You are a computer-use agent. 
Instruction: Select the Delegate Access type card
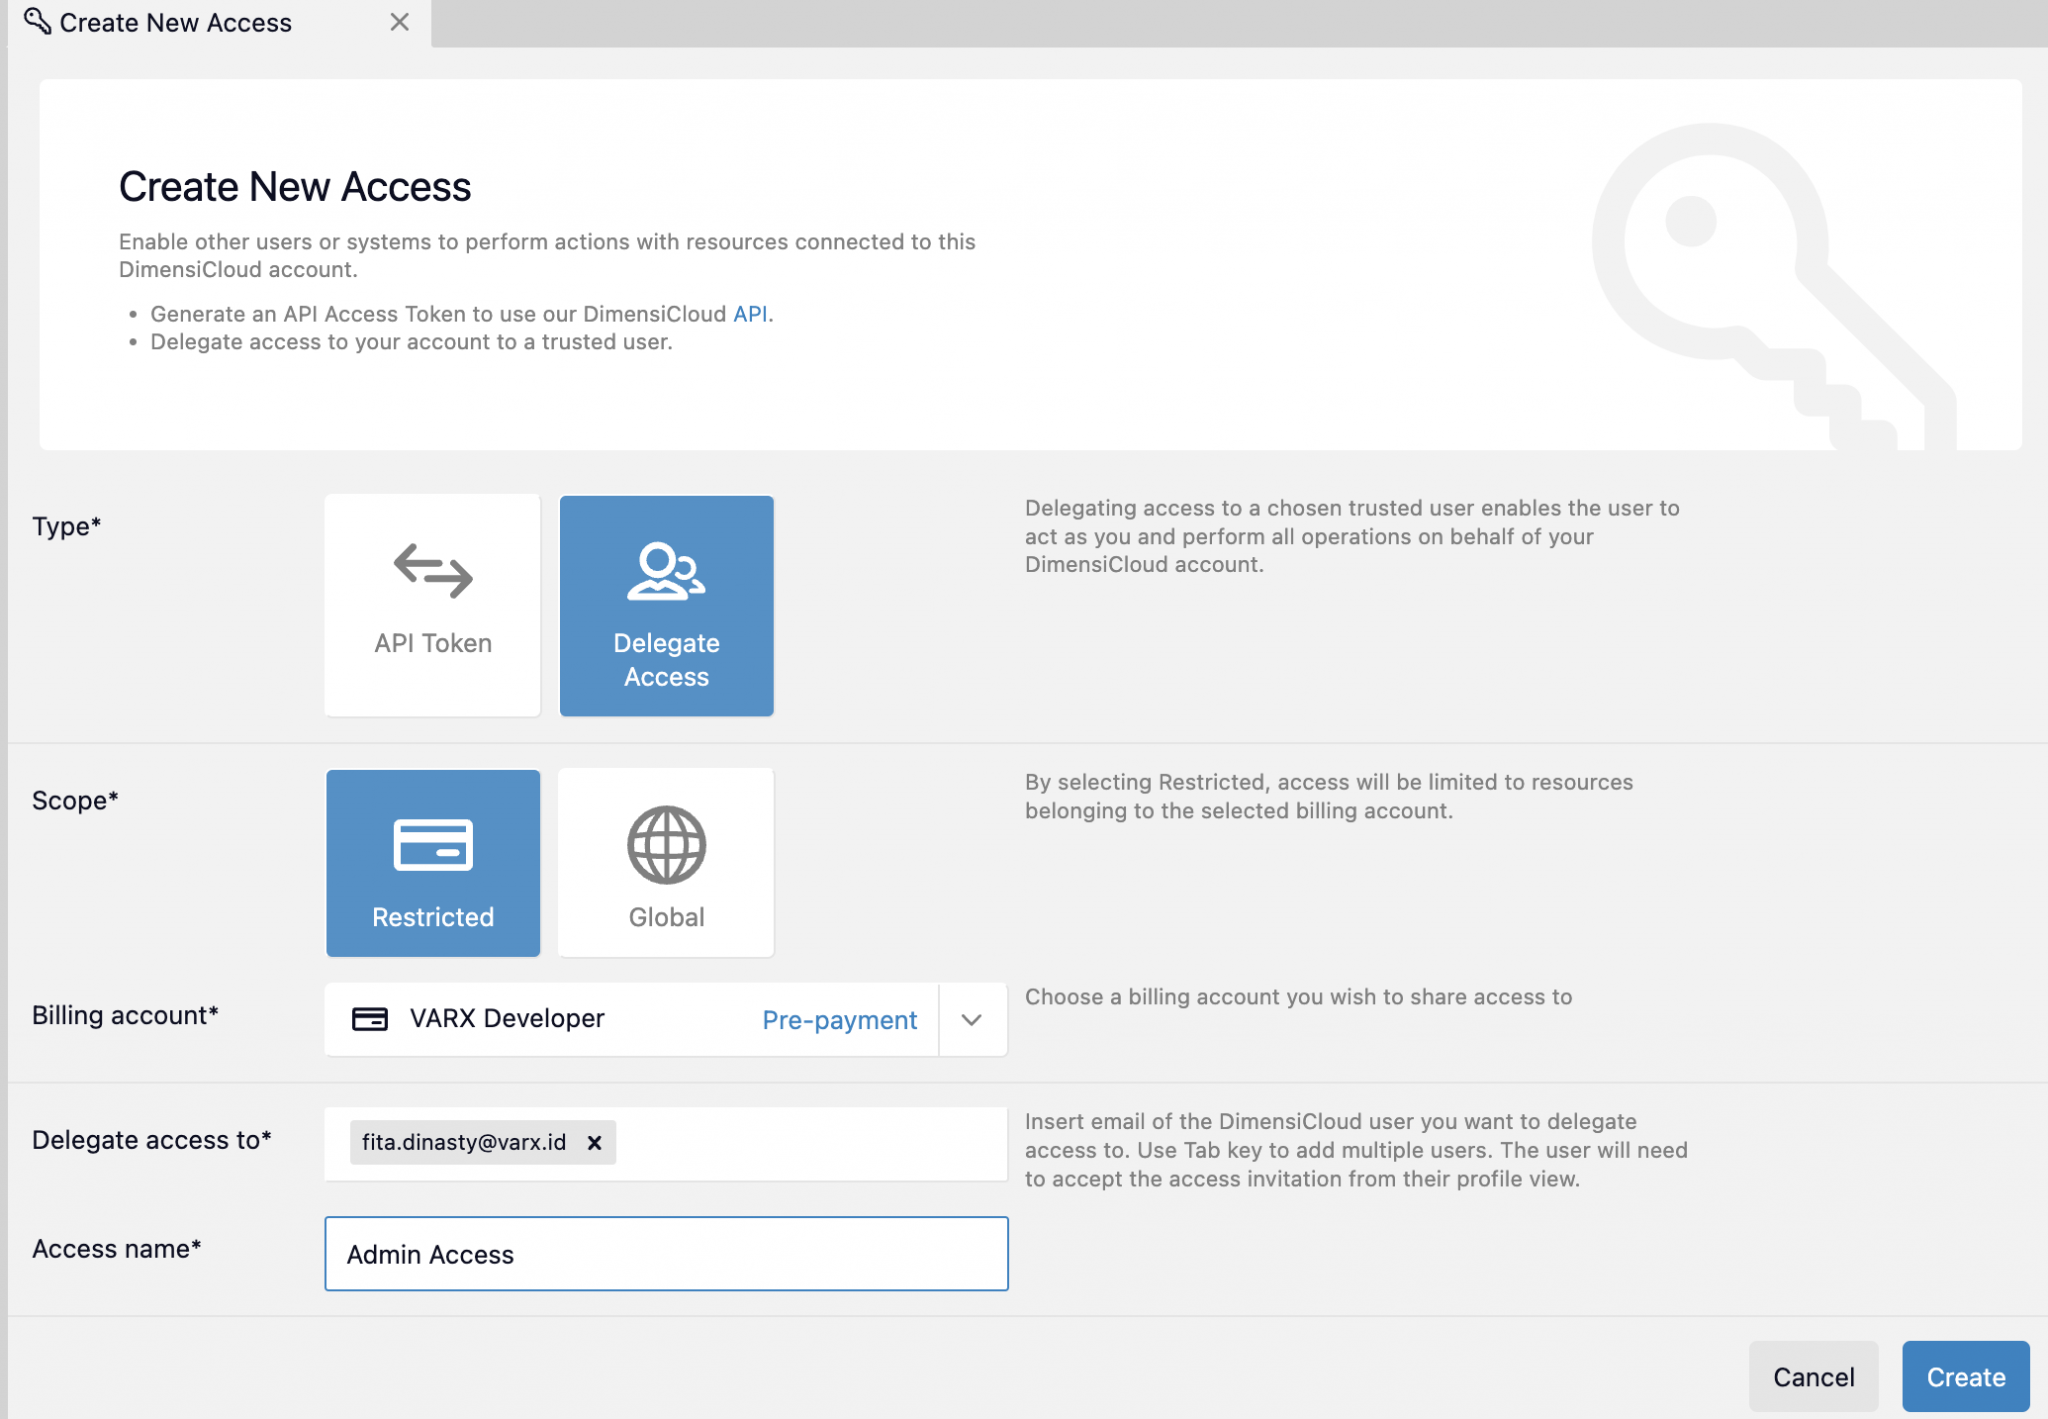[666, 605]
